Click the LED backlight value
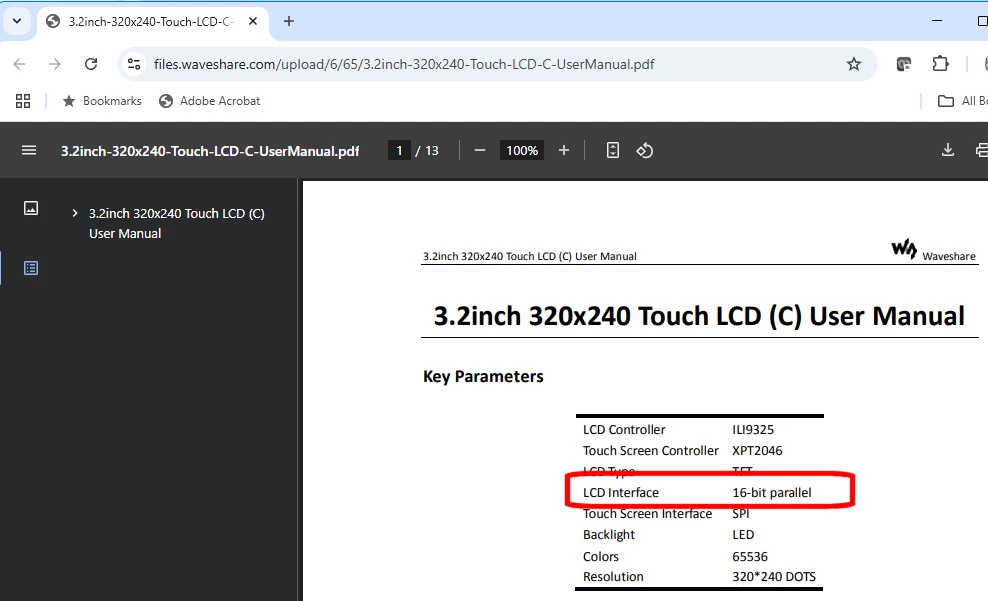 pos(743,535)
